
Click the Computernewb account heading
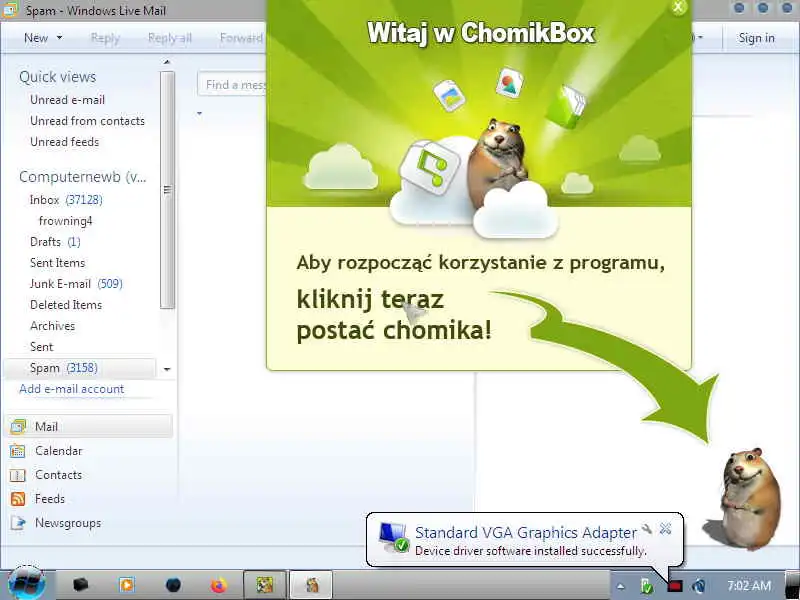coord(83,177)
